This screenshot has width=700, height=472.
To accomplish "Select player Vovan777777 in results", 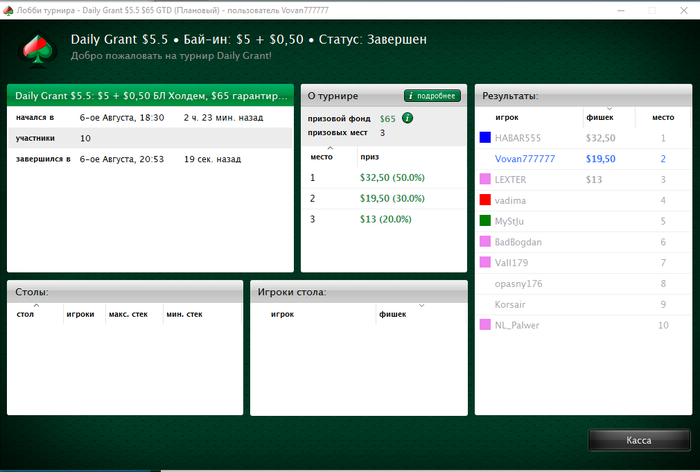I will 583,159.
